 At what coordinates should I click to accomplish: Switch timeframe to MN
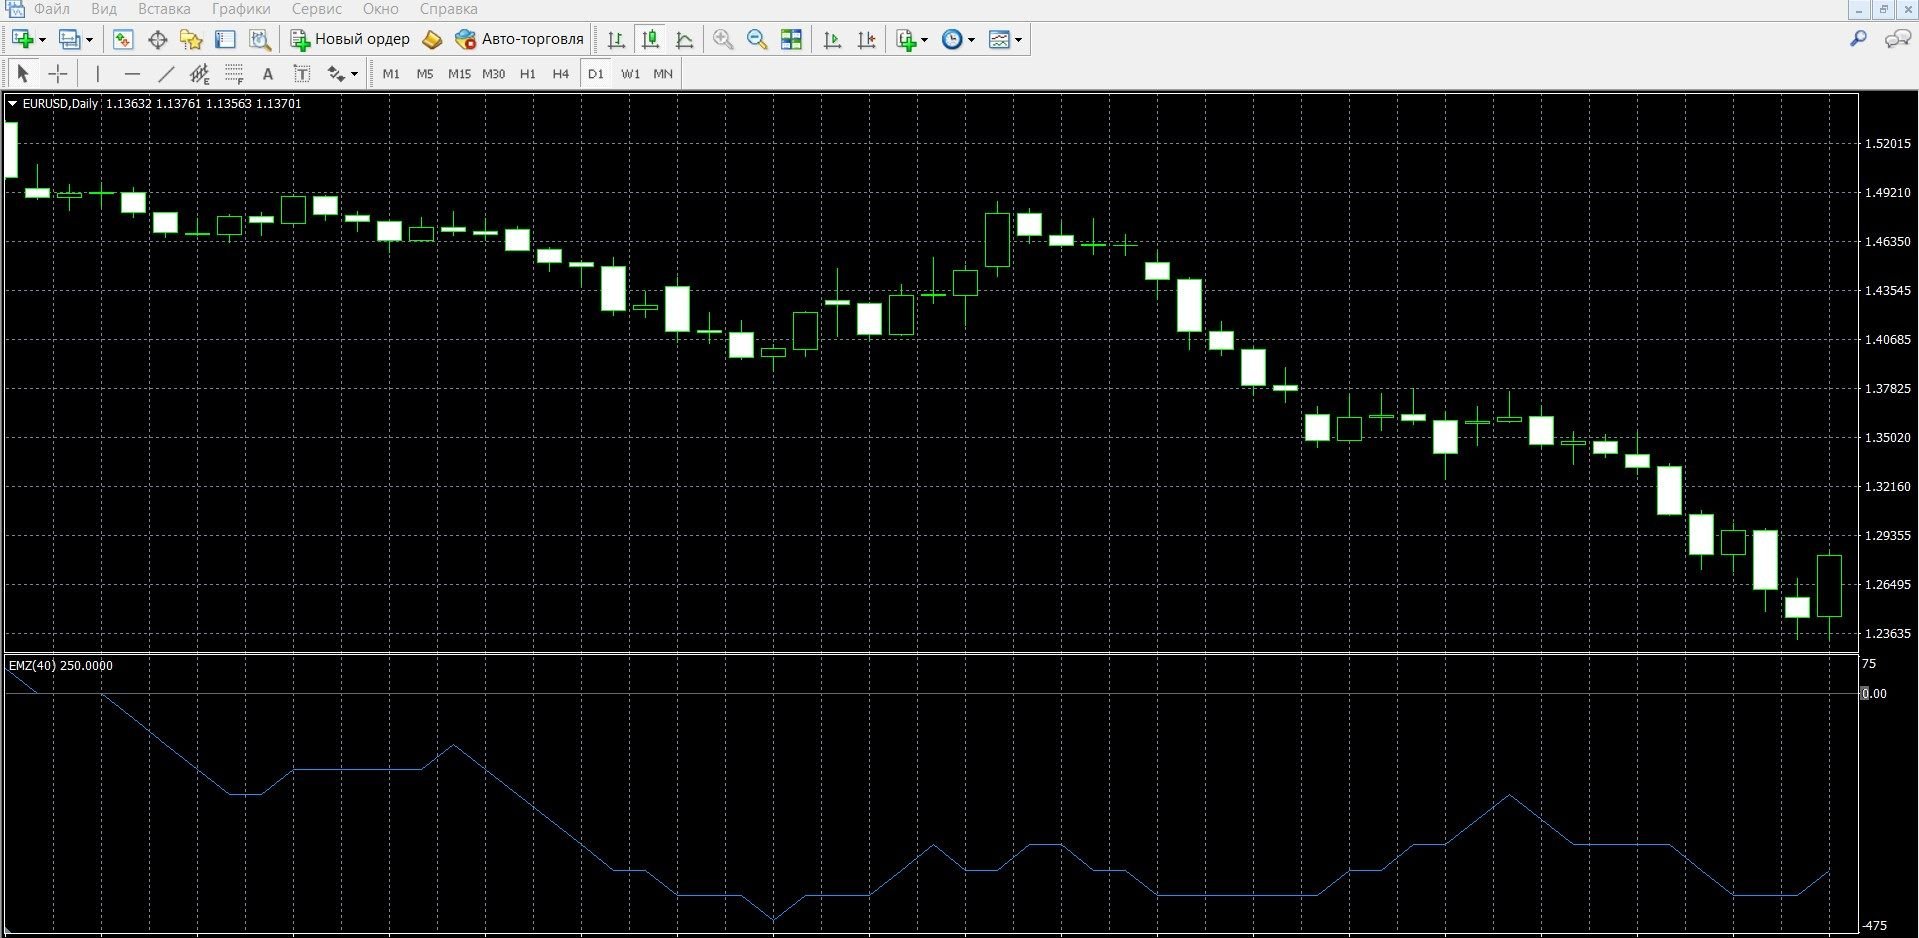point(663,74)
